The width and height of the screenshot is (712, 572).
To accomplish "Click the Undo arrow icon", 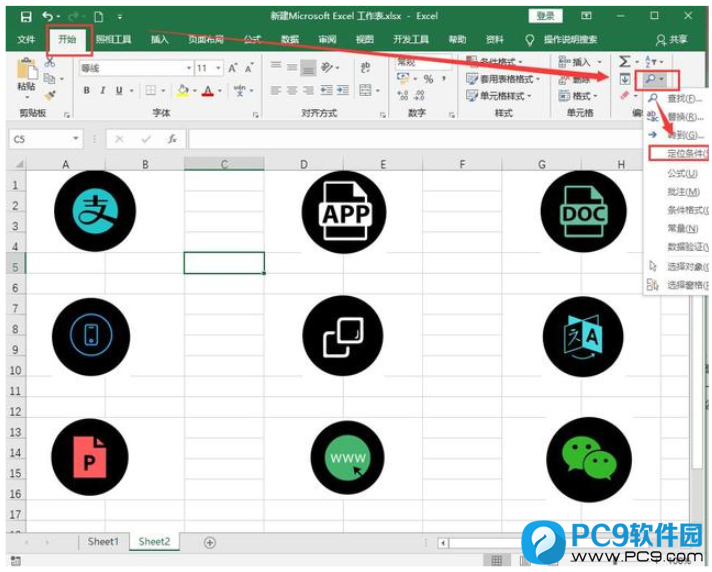I will point(48,17).
